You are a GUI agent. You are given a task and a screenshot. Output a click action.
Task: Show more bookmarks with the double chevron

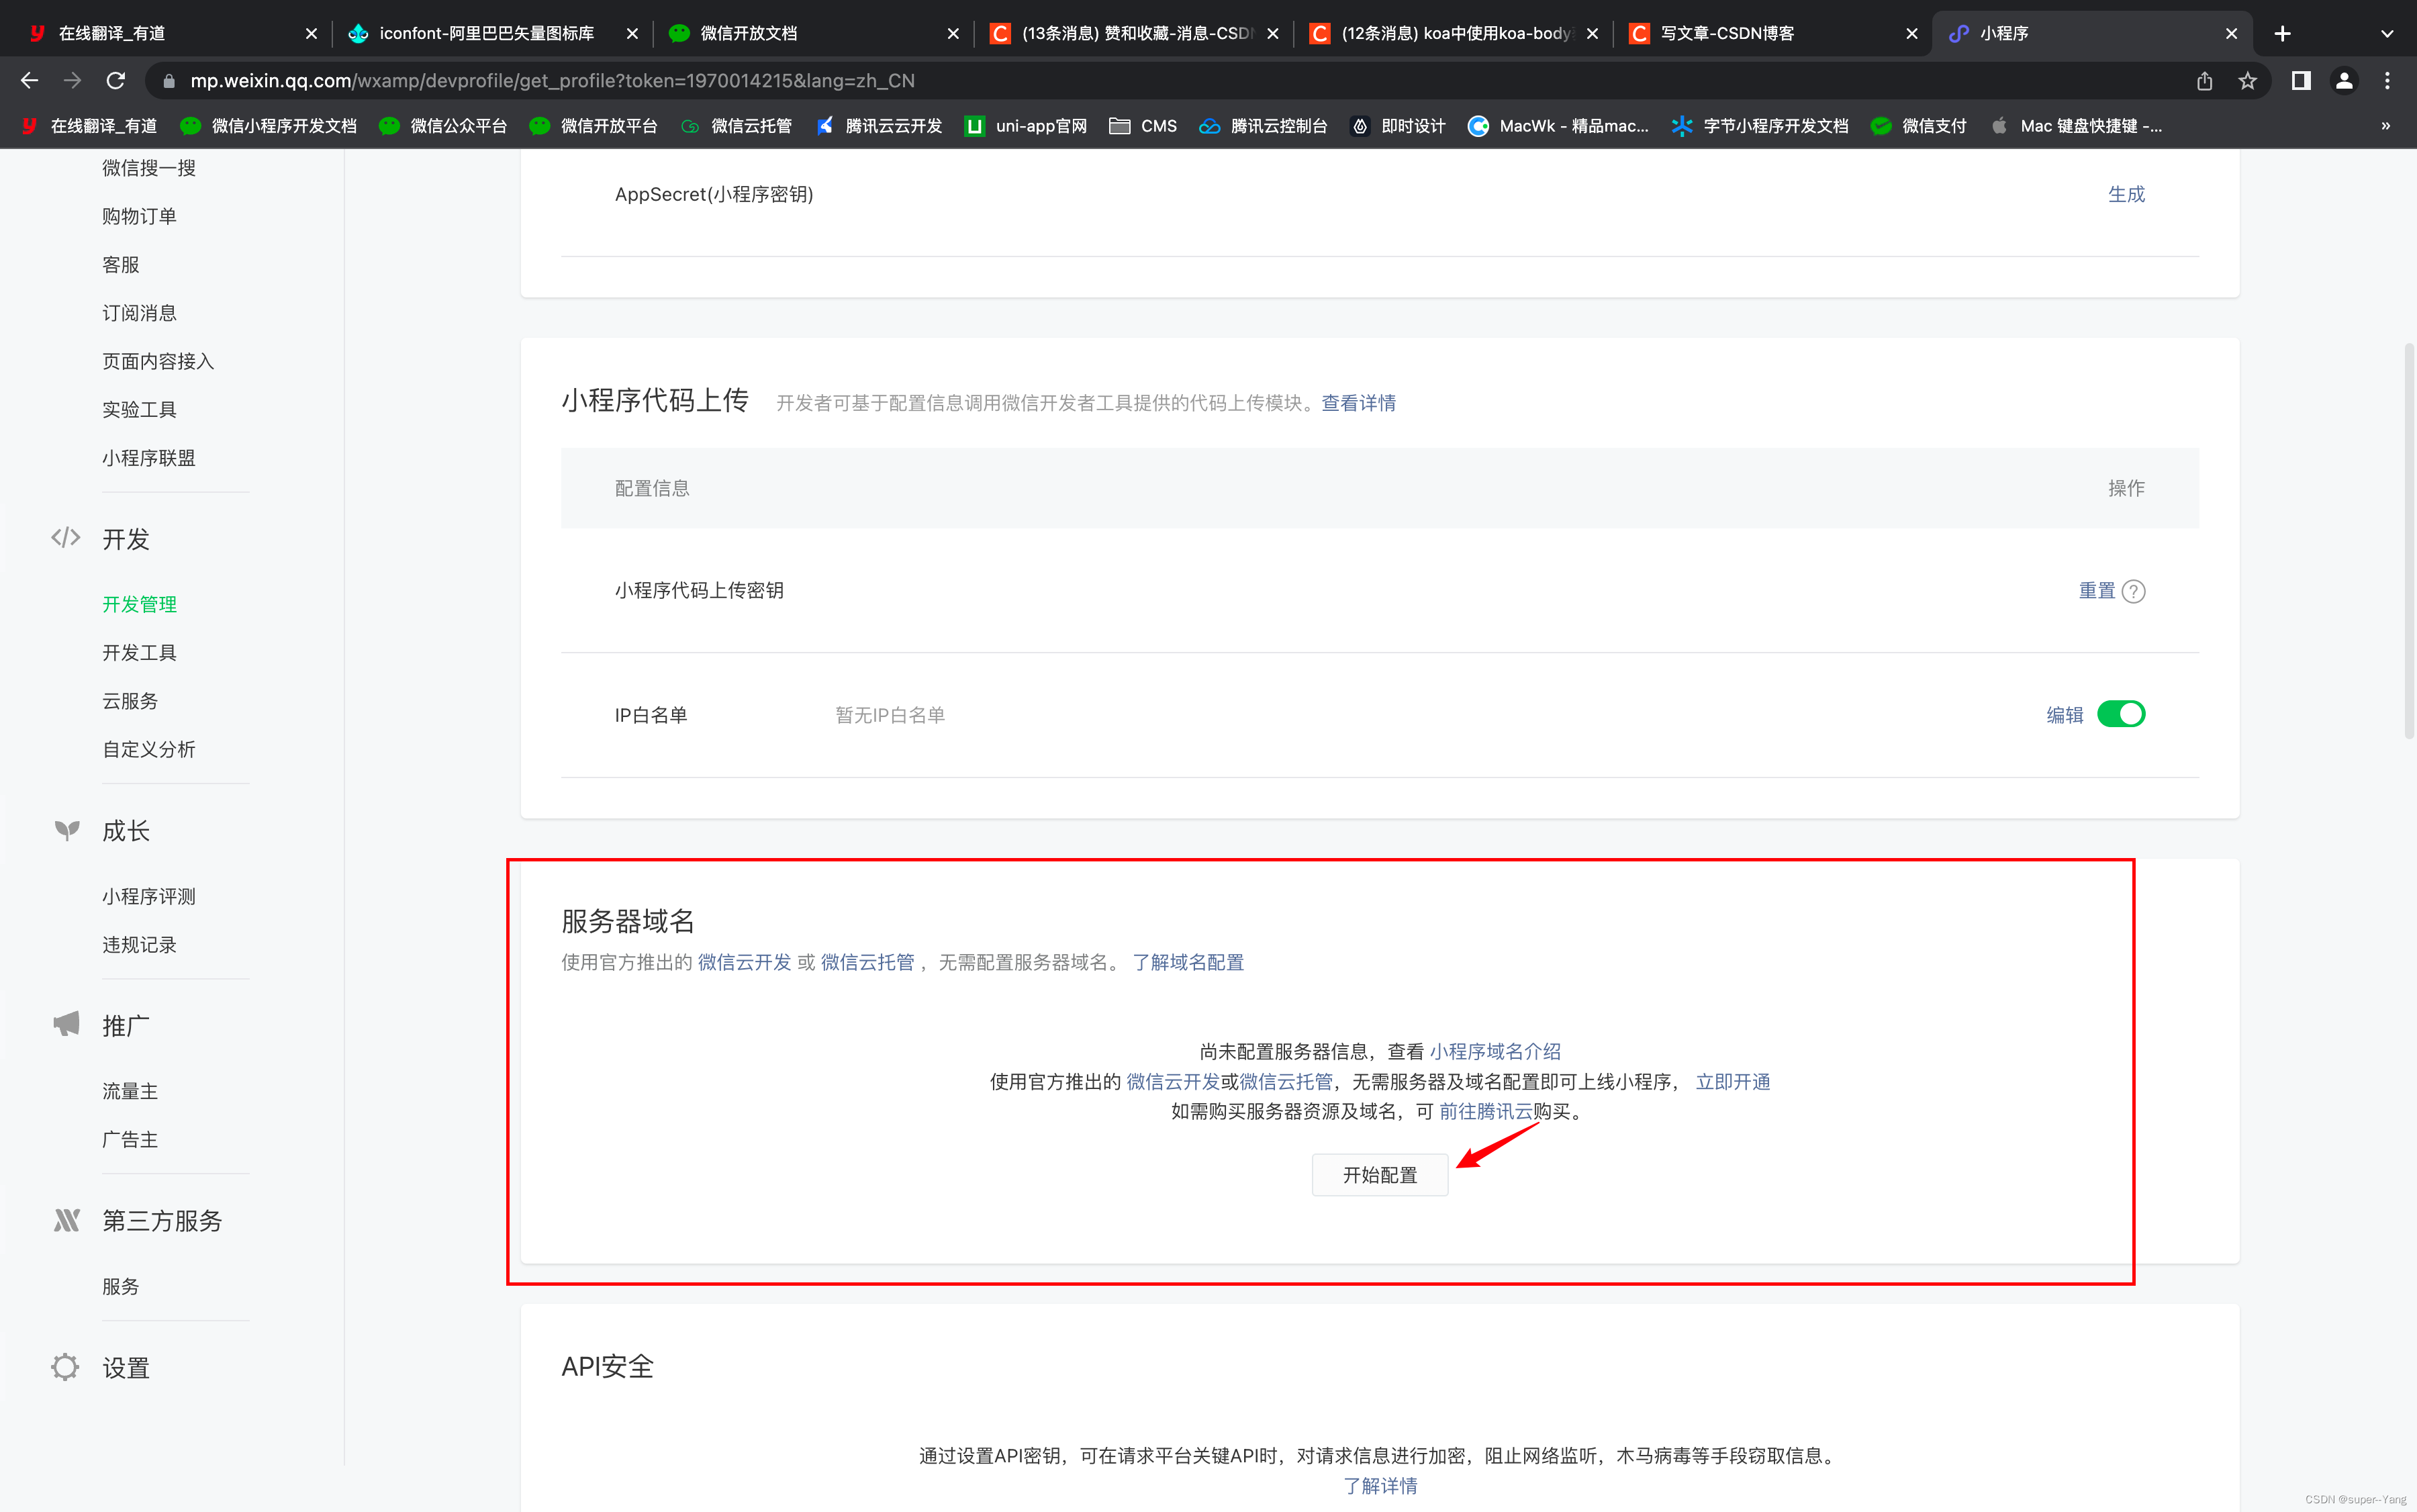[x=2385, y=126]
